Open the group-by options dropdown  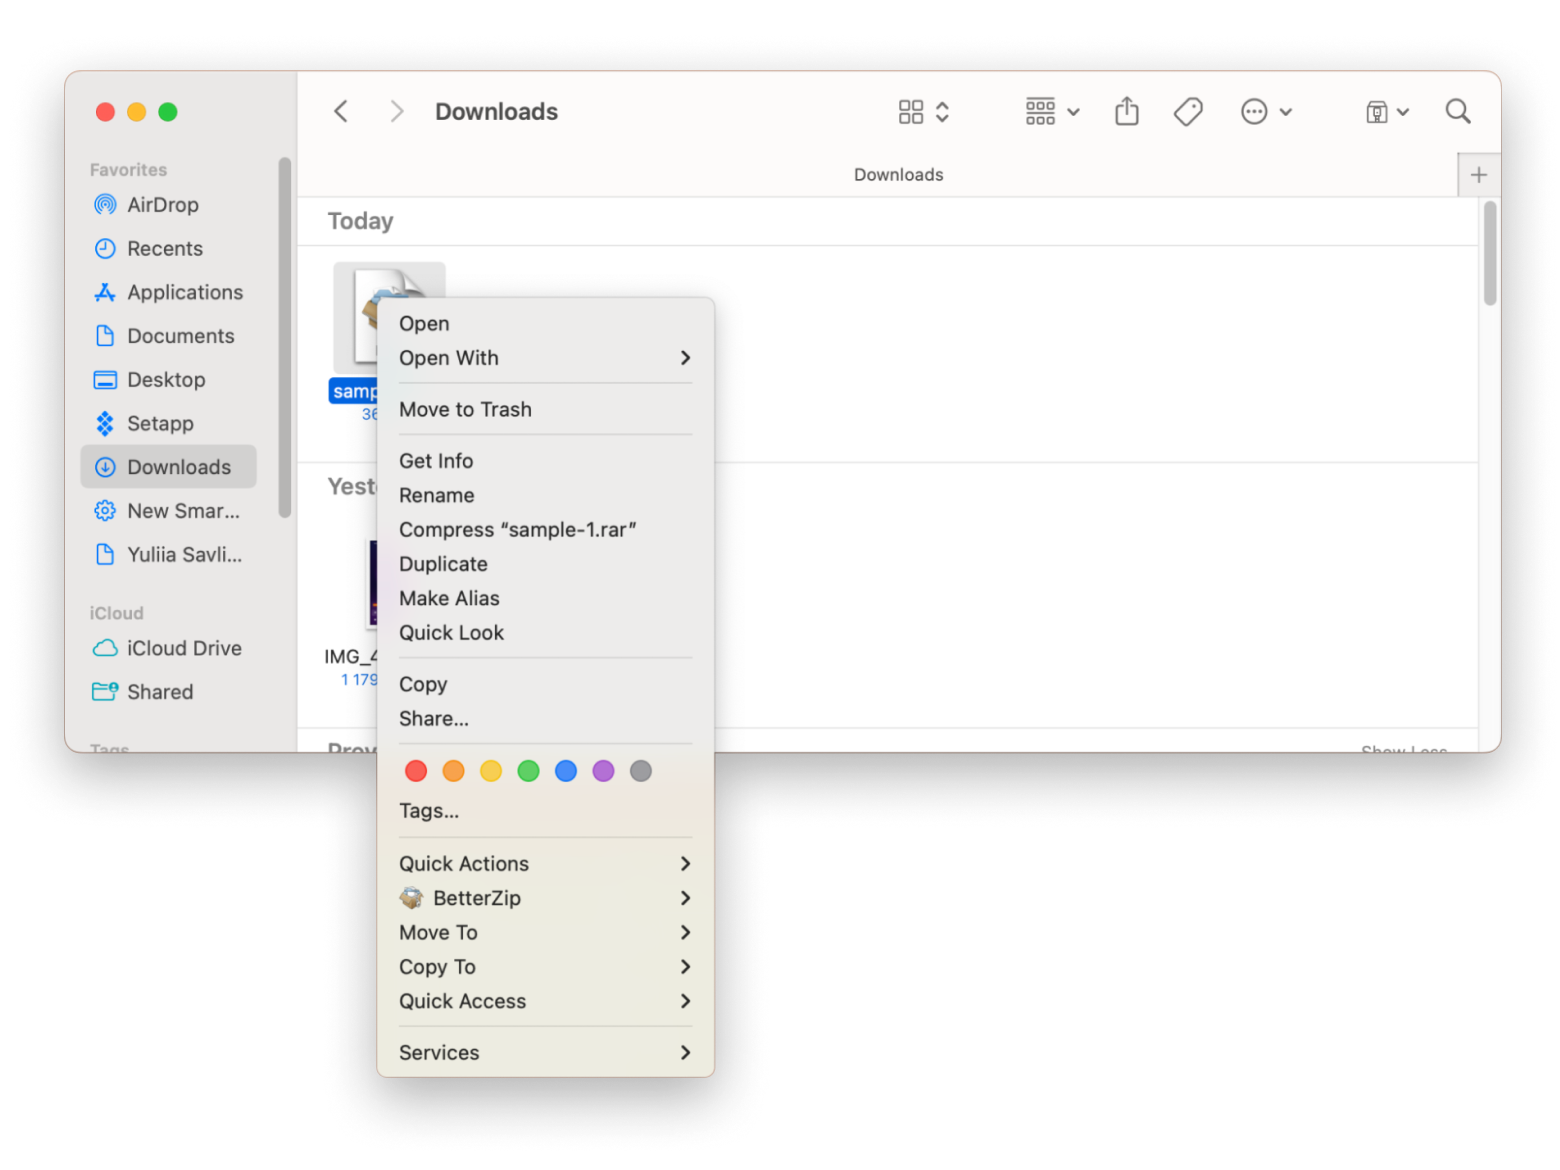1052,111
